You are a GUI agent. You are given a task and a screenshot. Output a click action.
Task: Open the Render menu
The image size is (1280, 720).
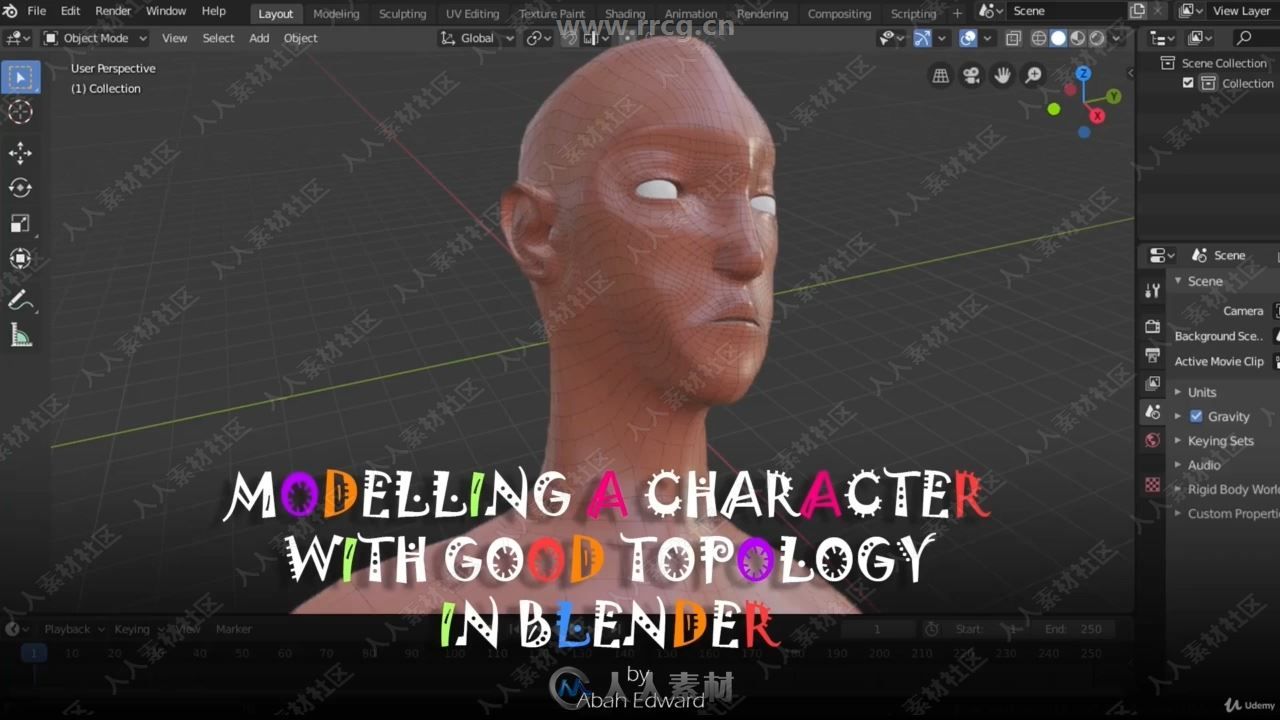click(113, 11)
